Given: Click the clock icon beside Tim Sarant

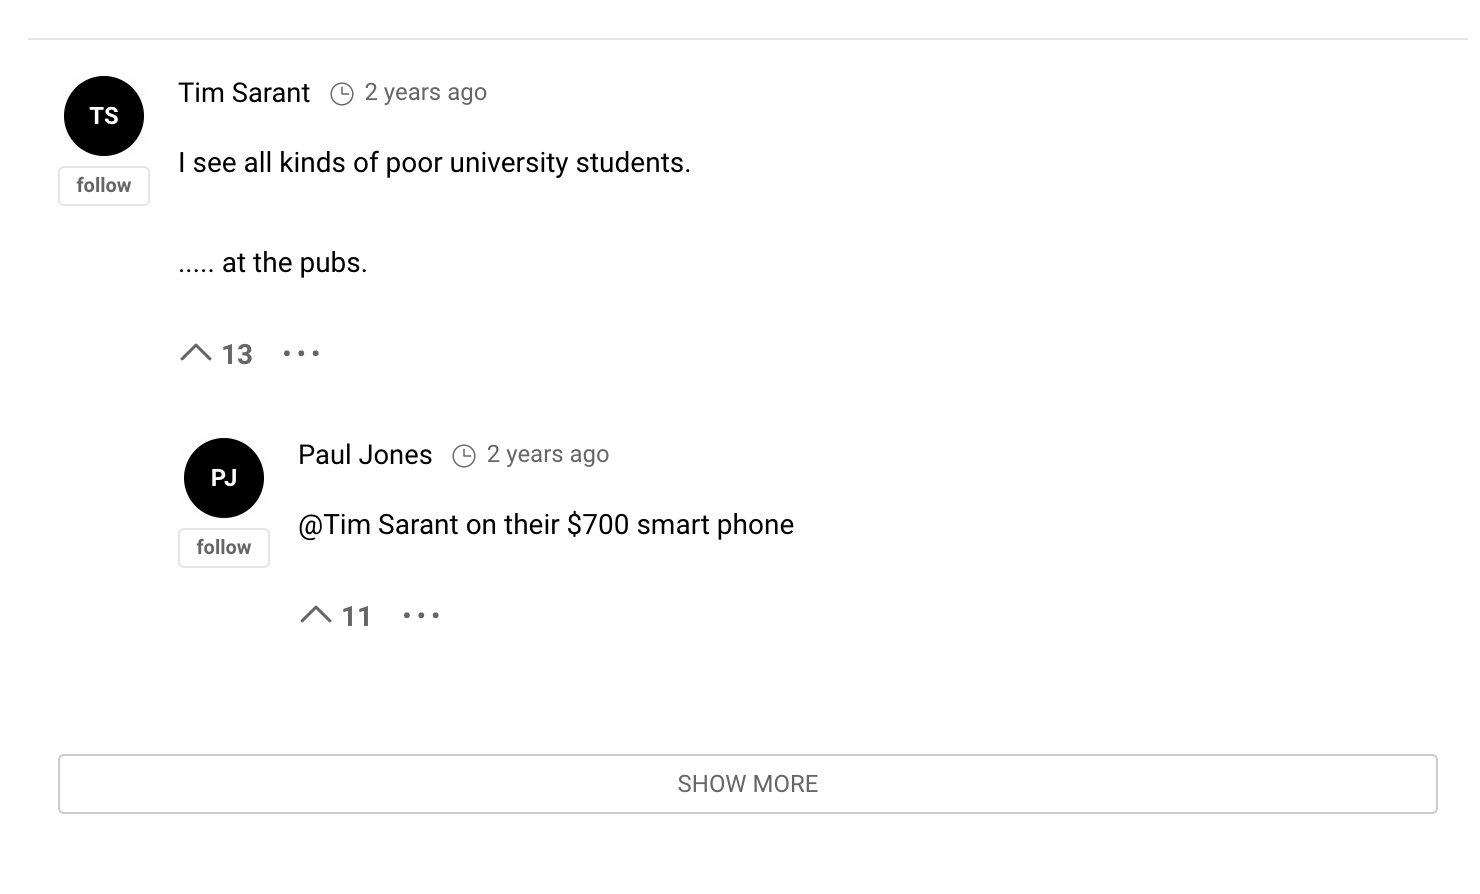Looking at the screenshot, I should coord(342,94).
